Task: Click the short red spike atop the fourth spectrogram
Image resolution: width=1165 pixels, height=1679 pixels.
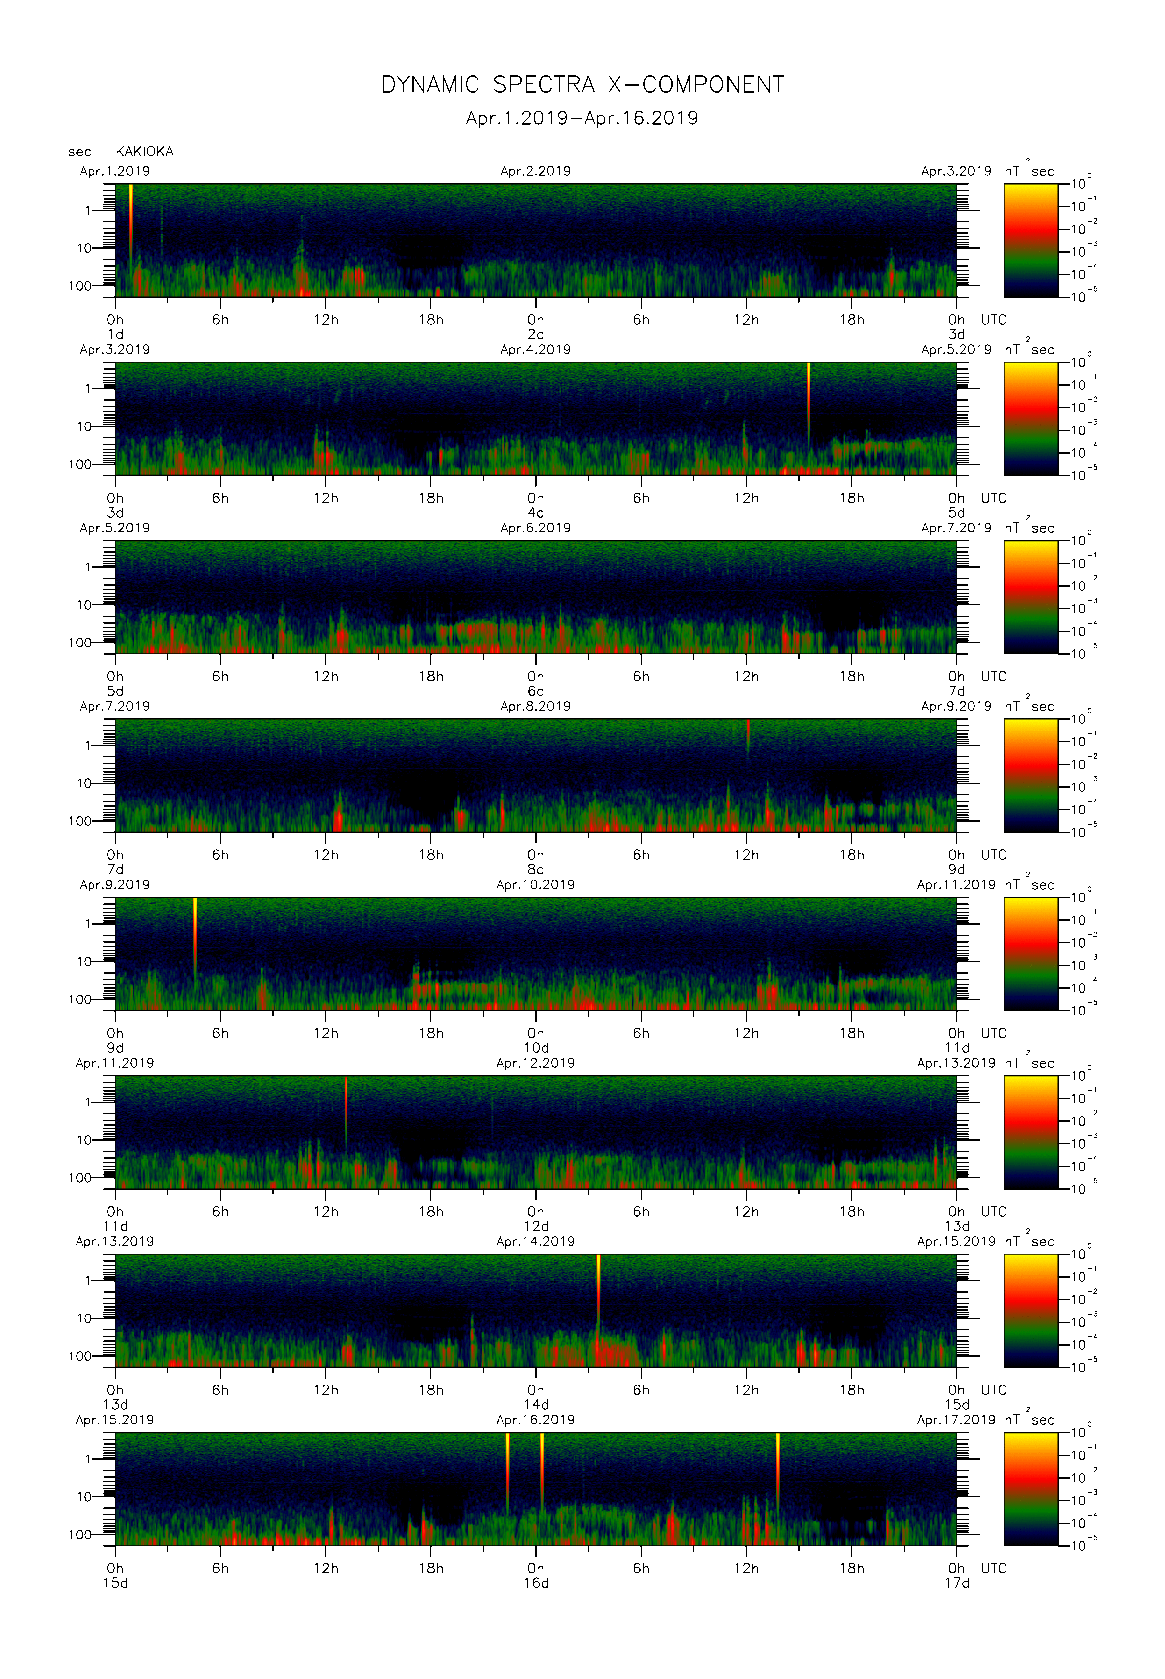Action: click(x=748, y=735)
